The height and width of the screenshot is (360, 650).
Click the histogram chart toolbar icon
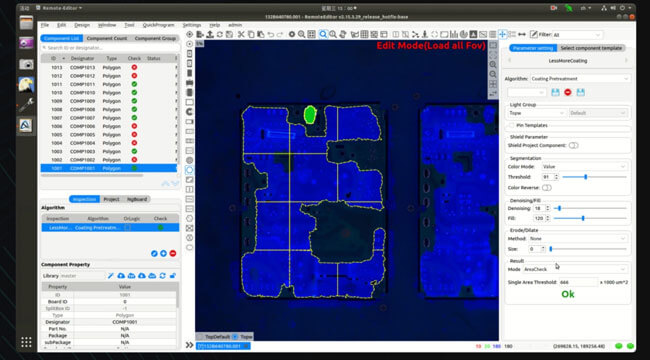coord(454,34)
